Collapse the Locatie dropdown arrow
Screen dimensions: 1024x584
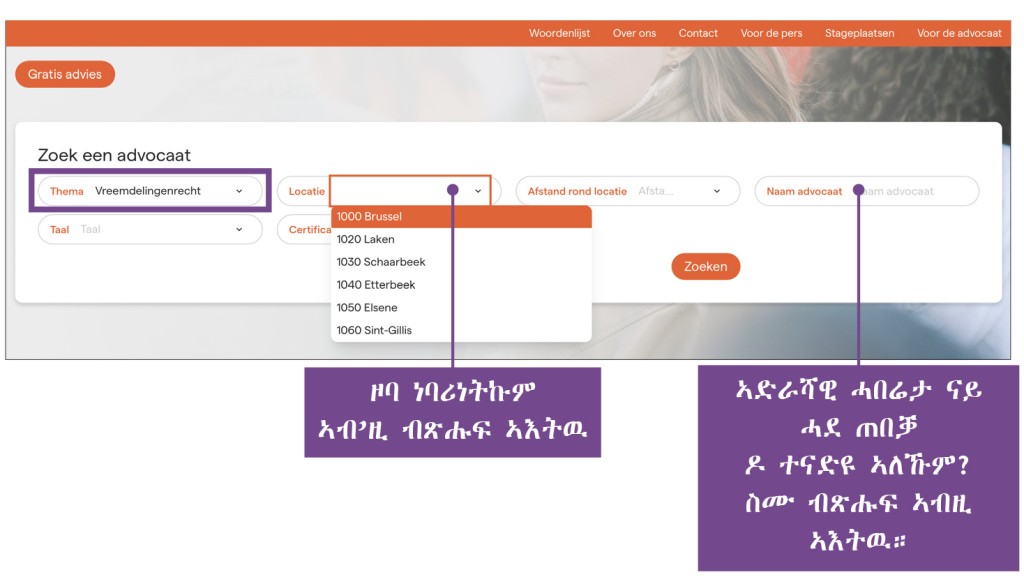pos(478,191)
